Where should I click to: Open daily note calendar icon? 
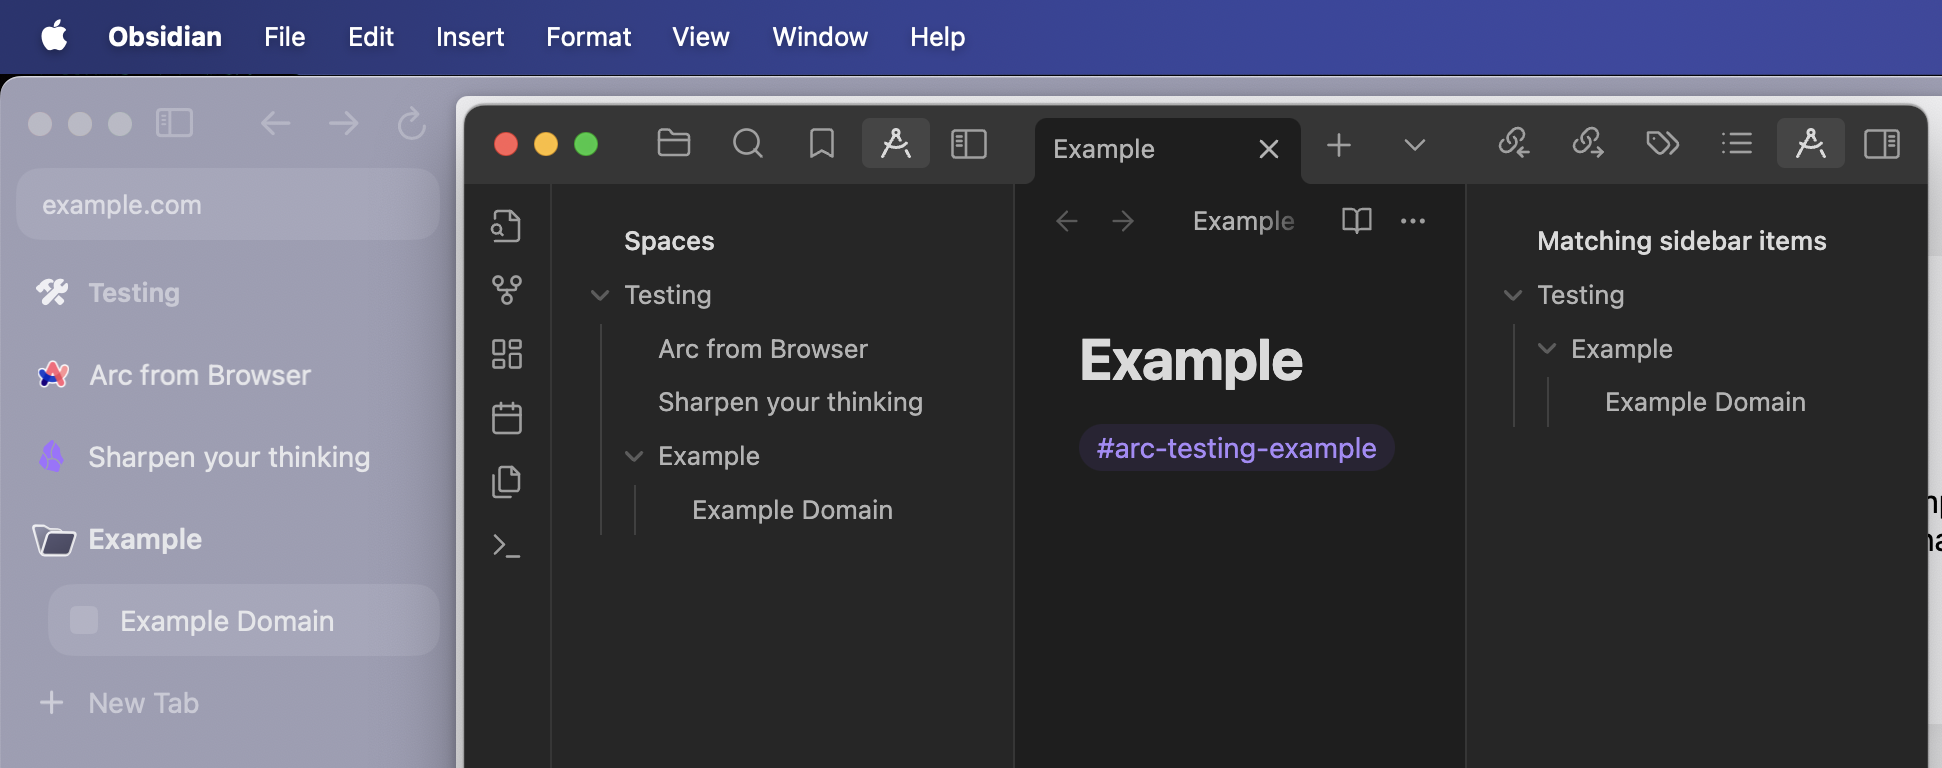point(507,418)
